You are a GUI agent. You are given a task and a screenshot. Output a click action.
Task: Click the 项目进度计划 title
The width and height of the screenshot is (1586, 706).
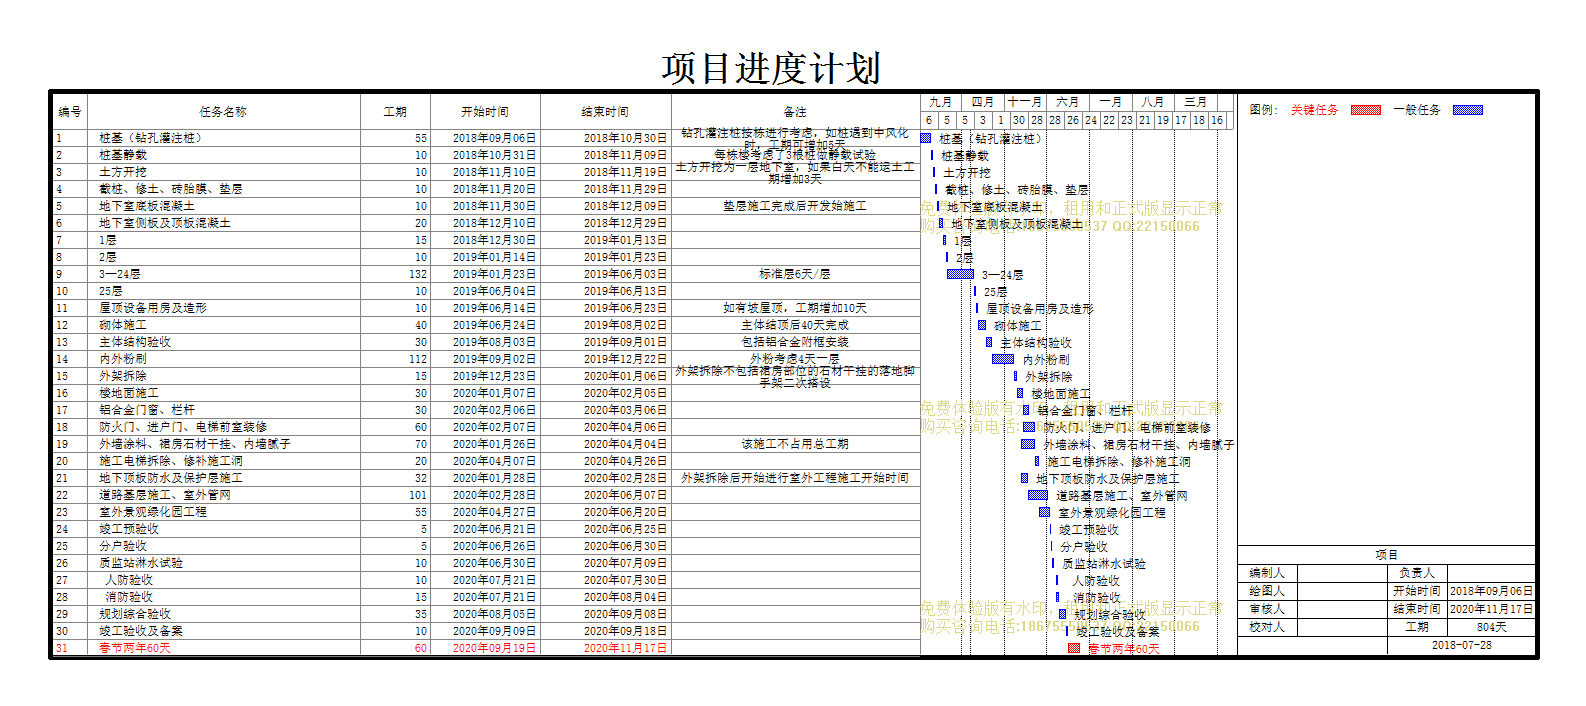pyautogui.click(x=771, y=68)
